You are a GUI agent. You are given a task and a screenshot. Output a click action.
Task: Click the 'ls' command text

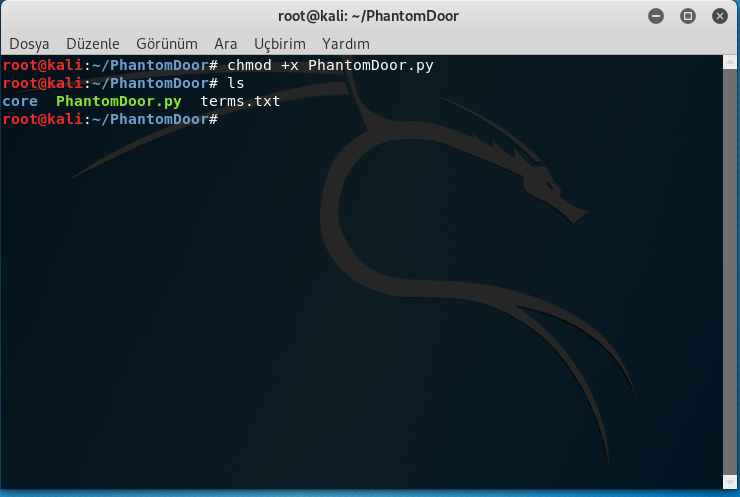[x=235, y=83]
